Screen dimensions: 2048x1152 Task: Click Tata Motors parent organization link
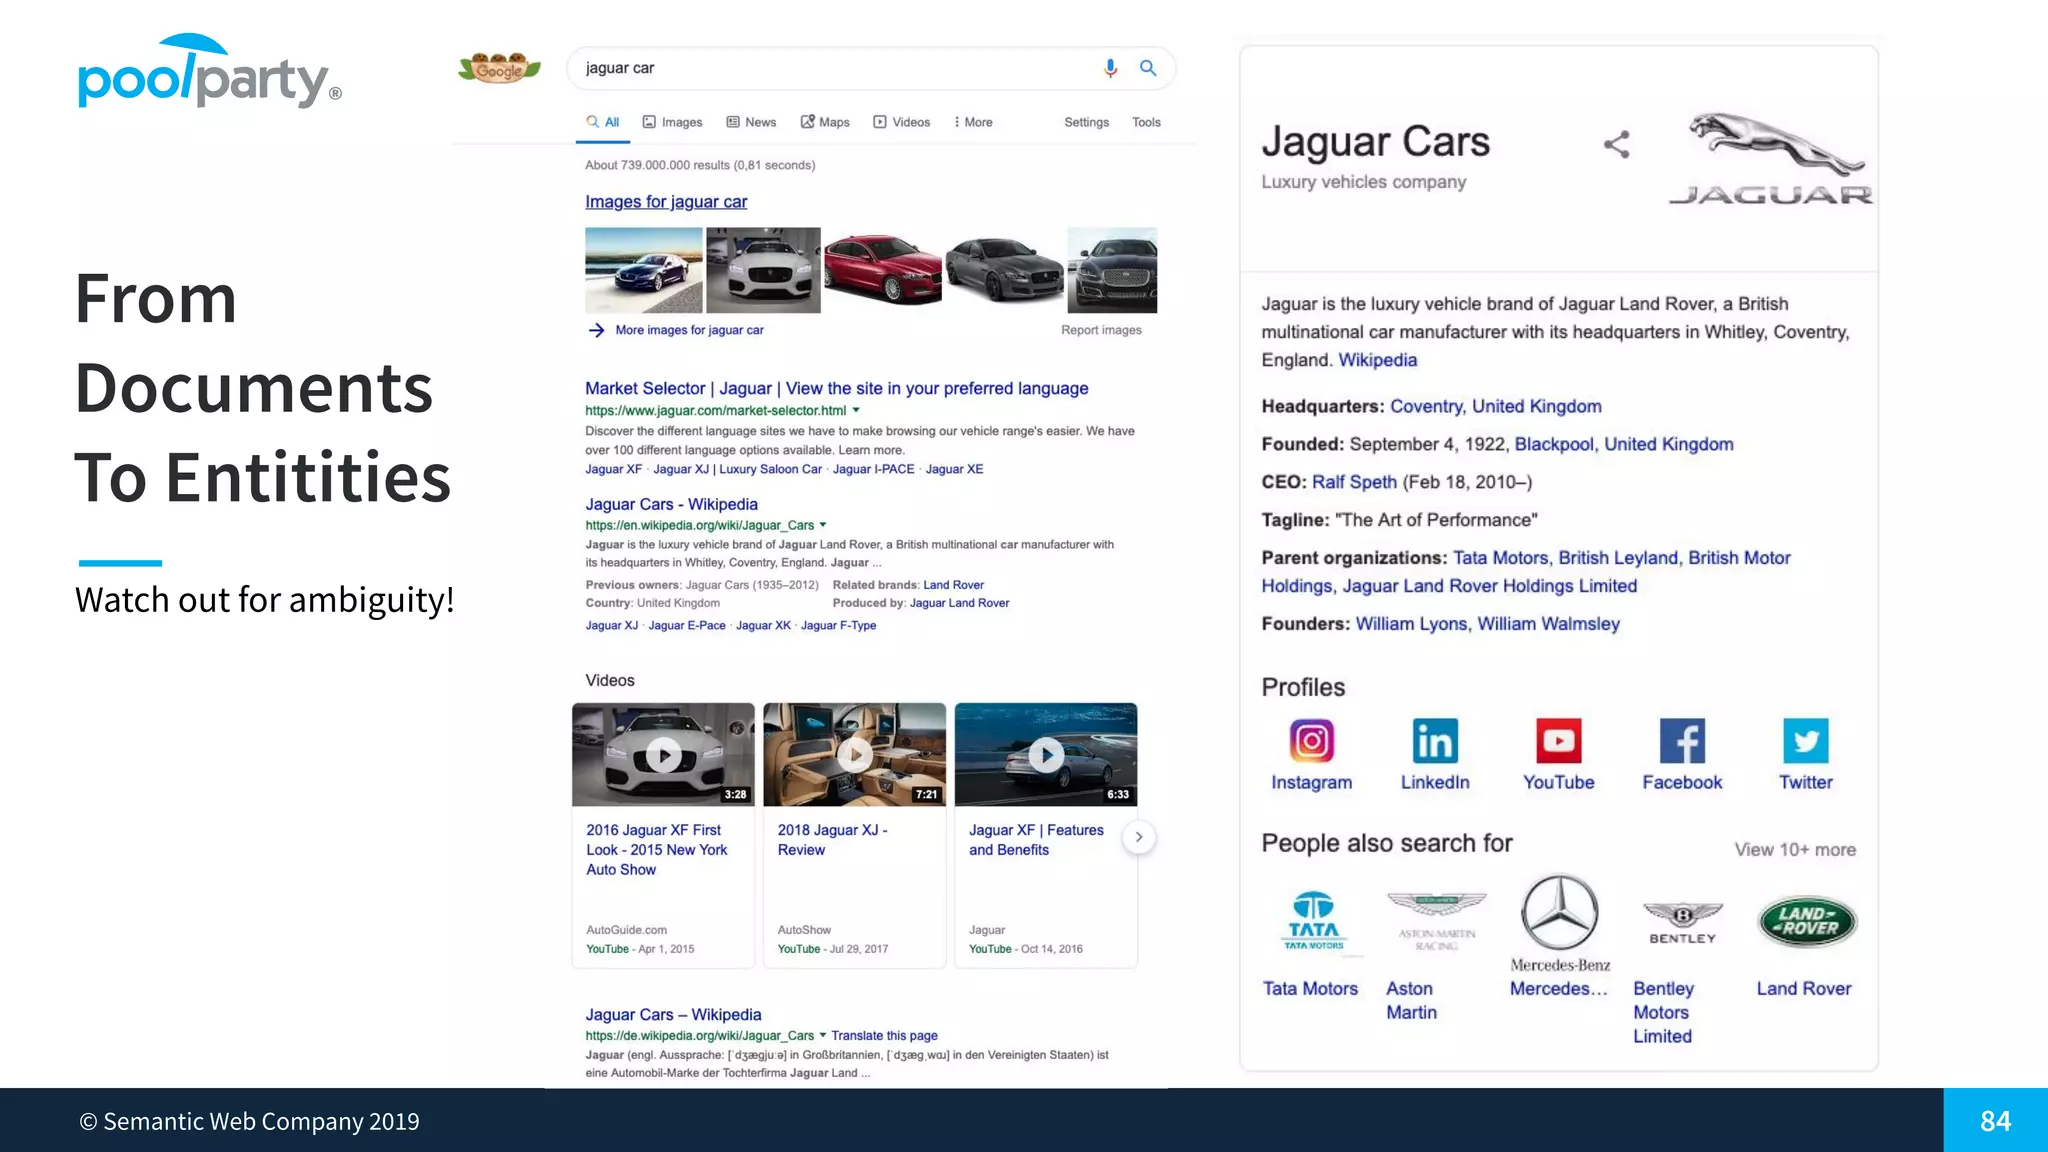[x=1500, y=558]
